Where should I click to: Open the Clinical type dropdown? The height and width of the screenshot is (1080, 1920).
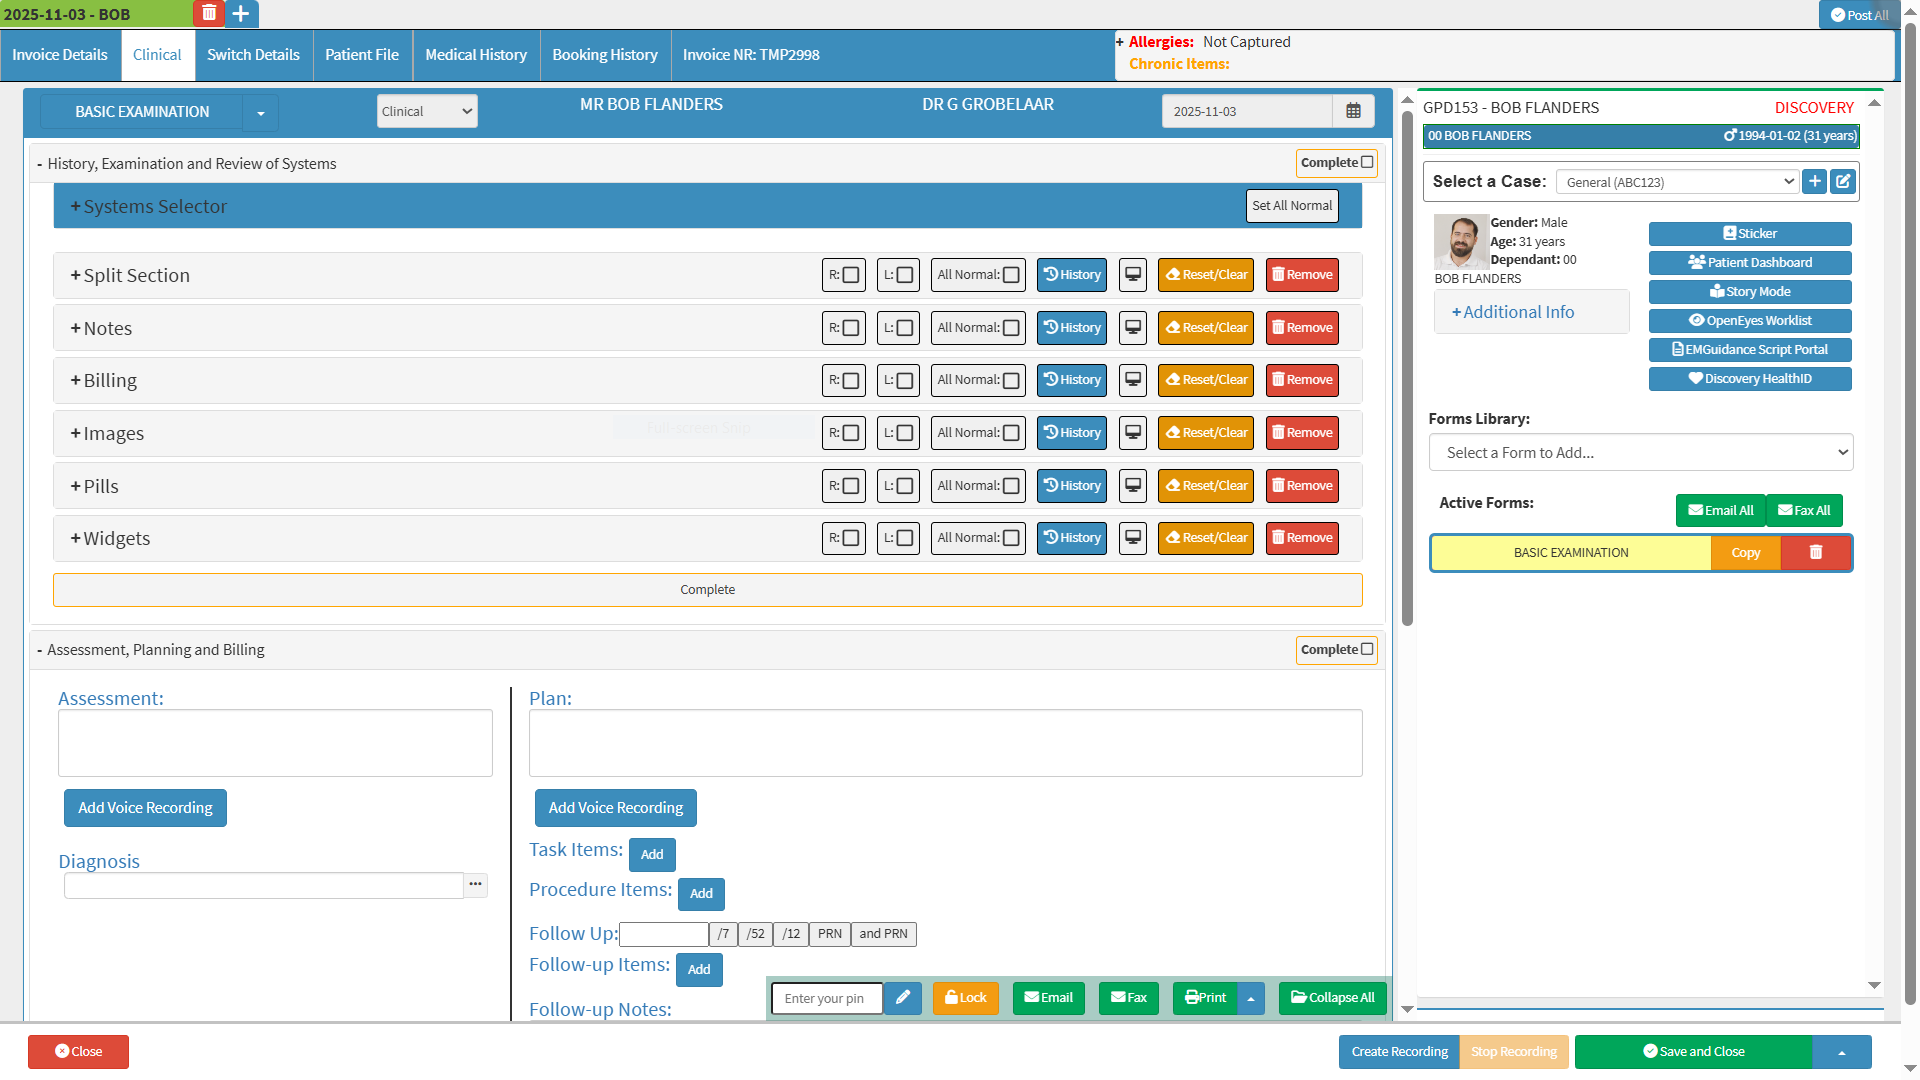(427, 111)
